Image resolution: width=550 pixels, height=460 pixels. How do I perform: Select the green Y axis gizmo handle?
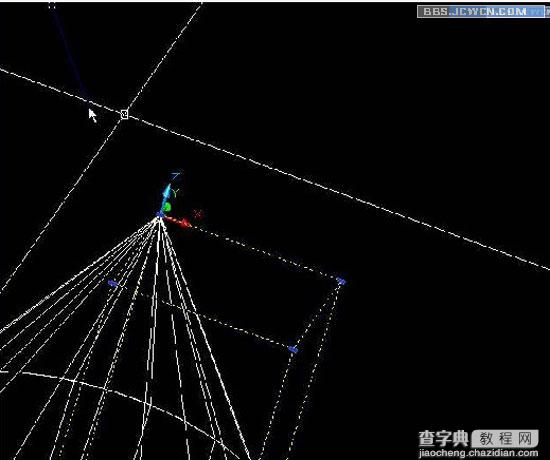[167, 207]
